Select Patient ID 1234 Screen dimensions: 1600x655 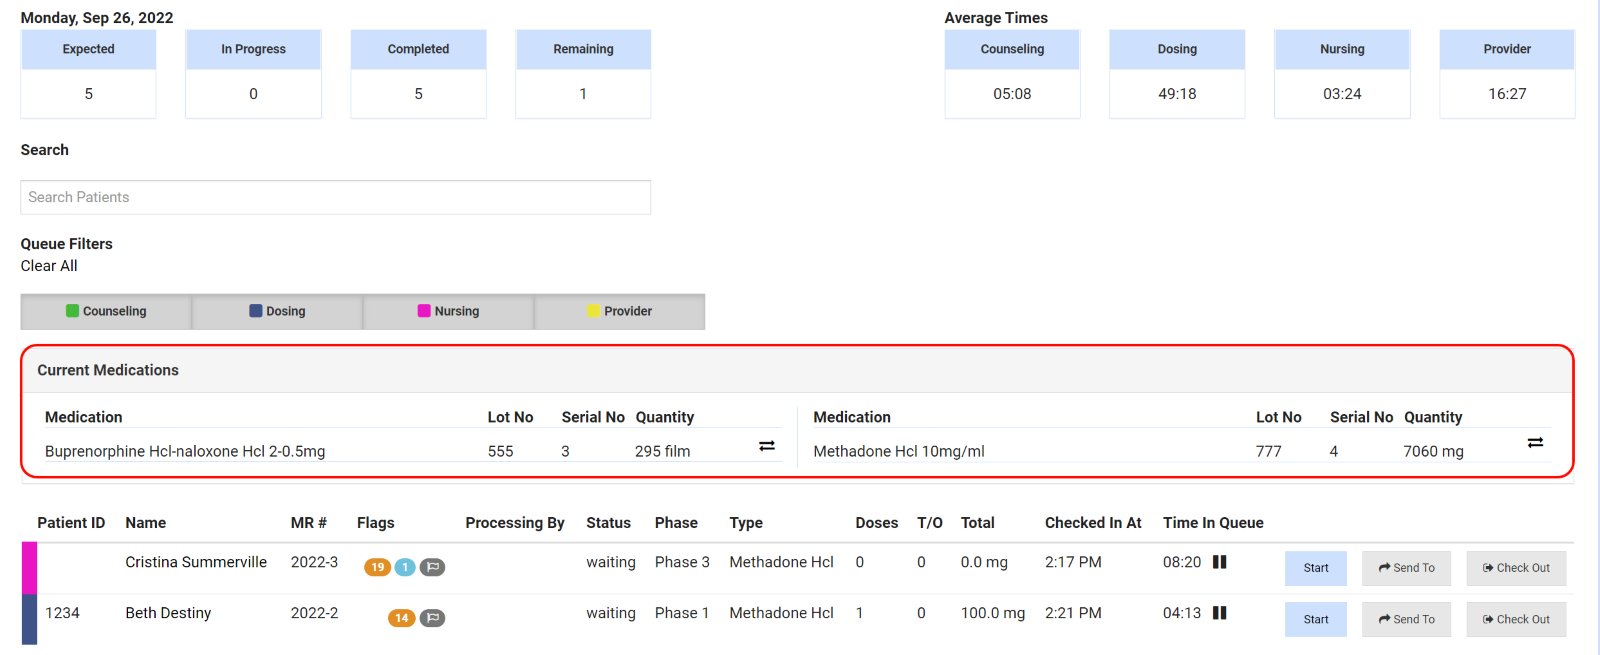(x=62, y=613)
